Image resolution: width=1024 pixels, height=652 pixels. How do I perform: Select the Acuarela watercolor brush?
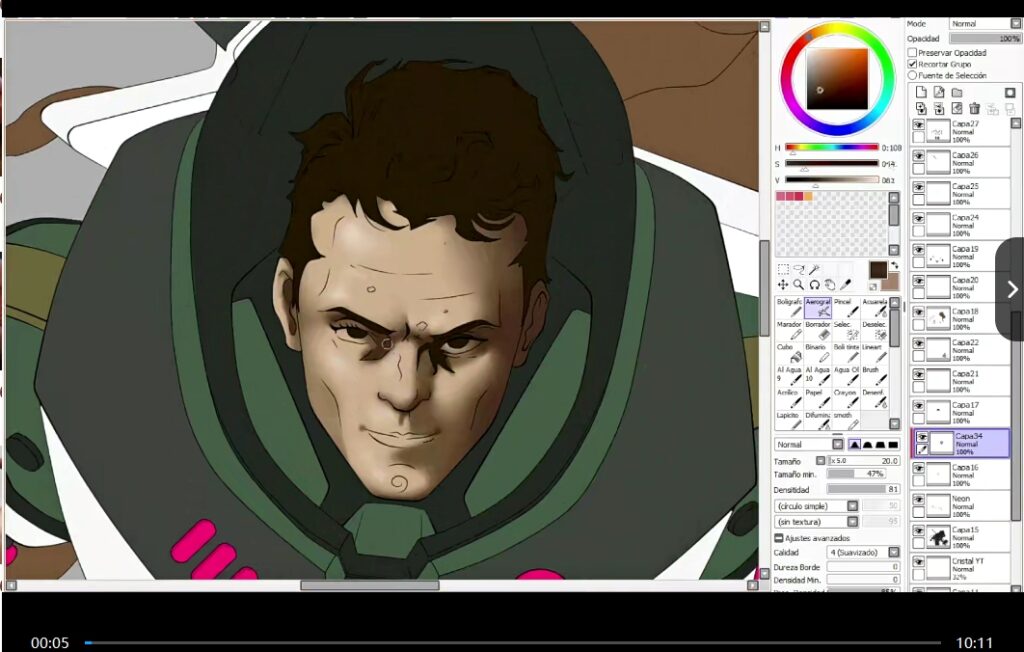[x=874, y=307]
